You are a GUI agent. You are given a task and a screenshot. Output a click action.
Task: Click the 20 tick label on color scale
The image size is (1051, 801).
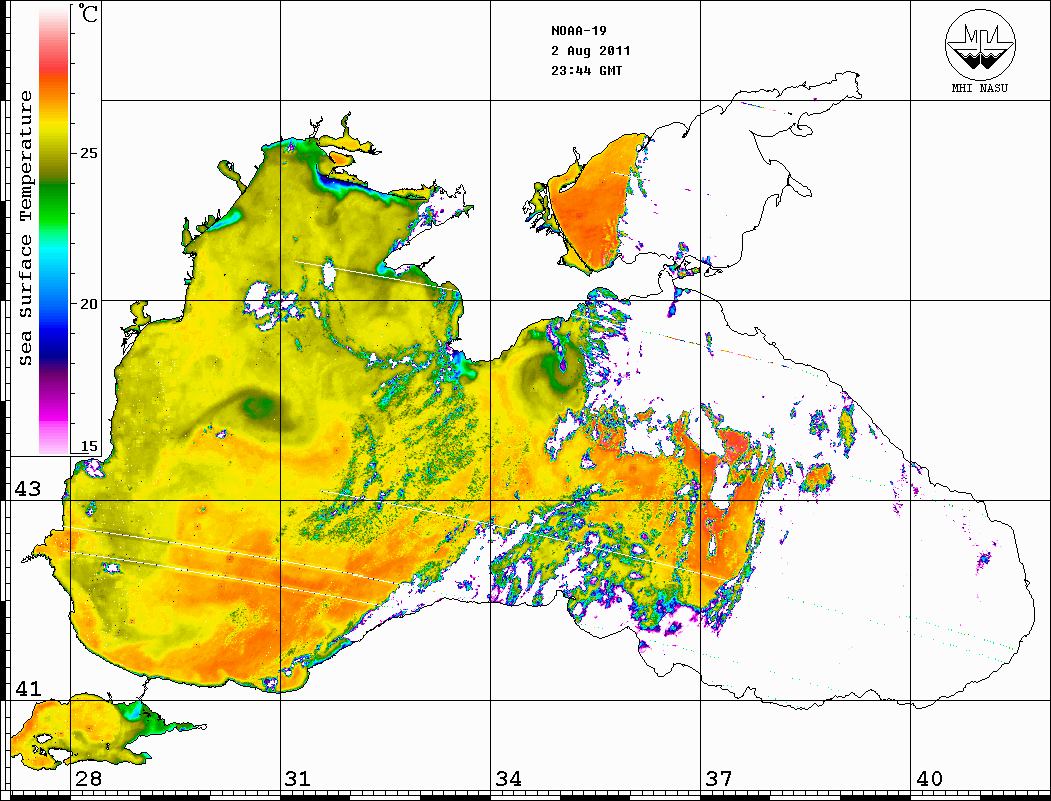(x=88, y=304)
